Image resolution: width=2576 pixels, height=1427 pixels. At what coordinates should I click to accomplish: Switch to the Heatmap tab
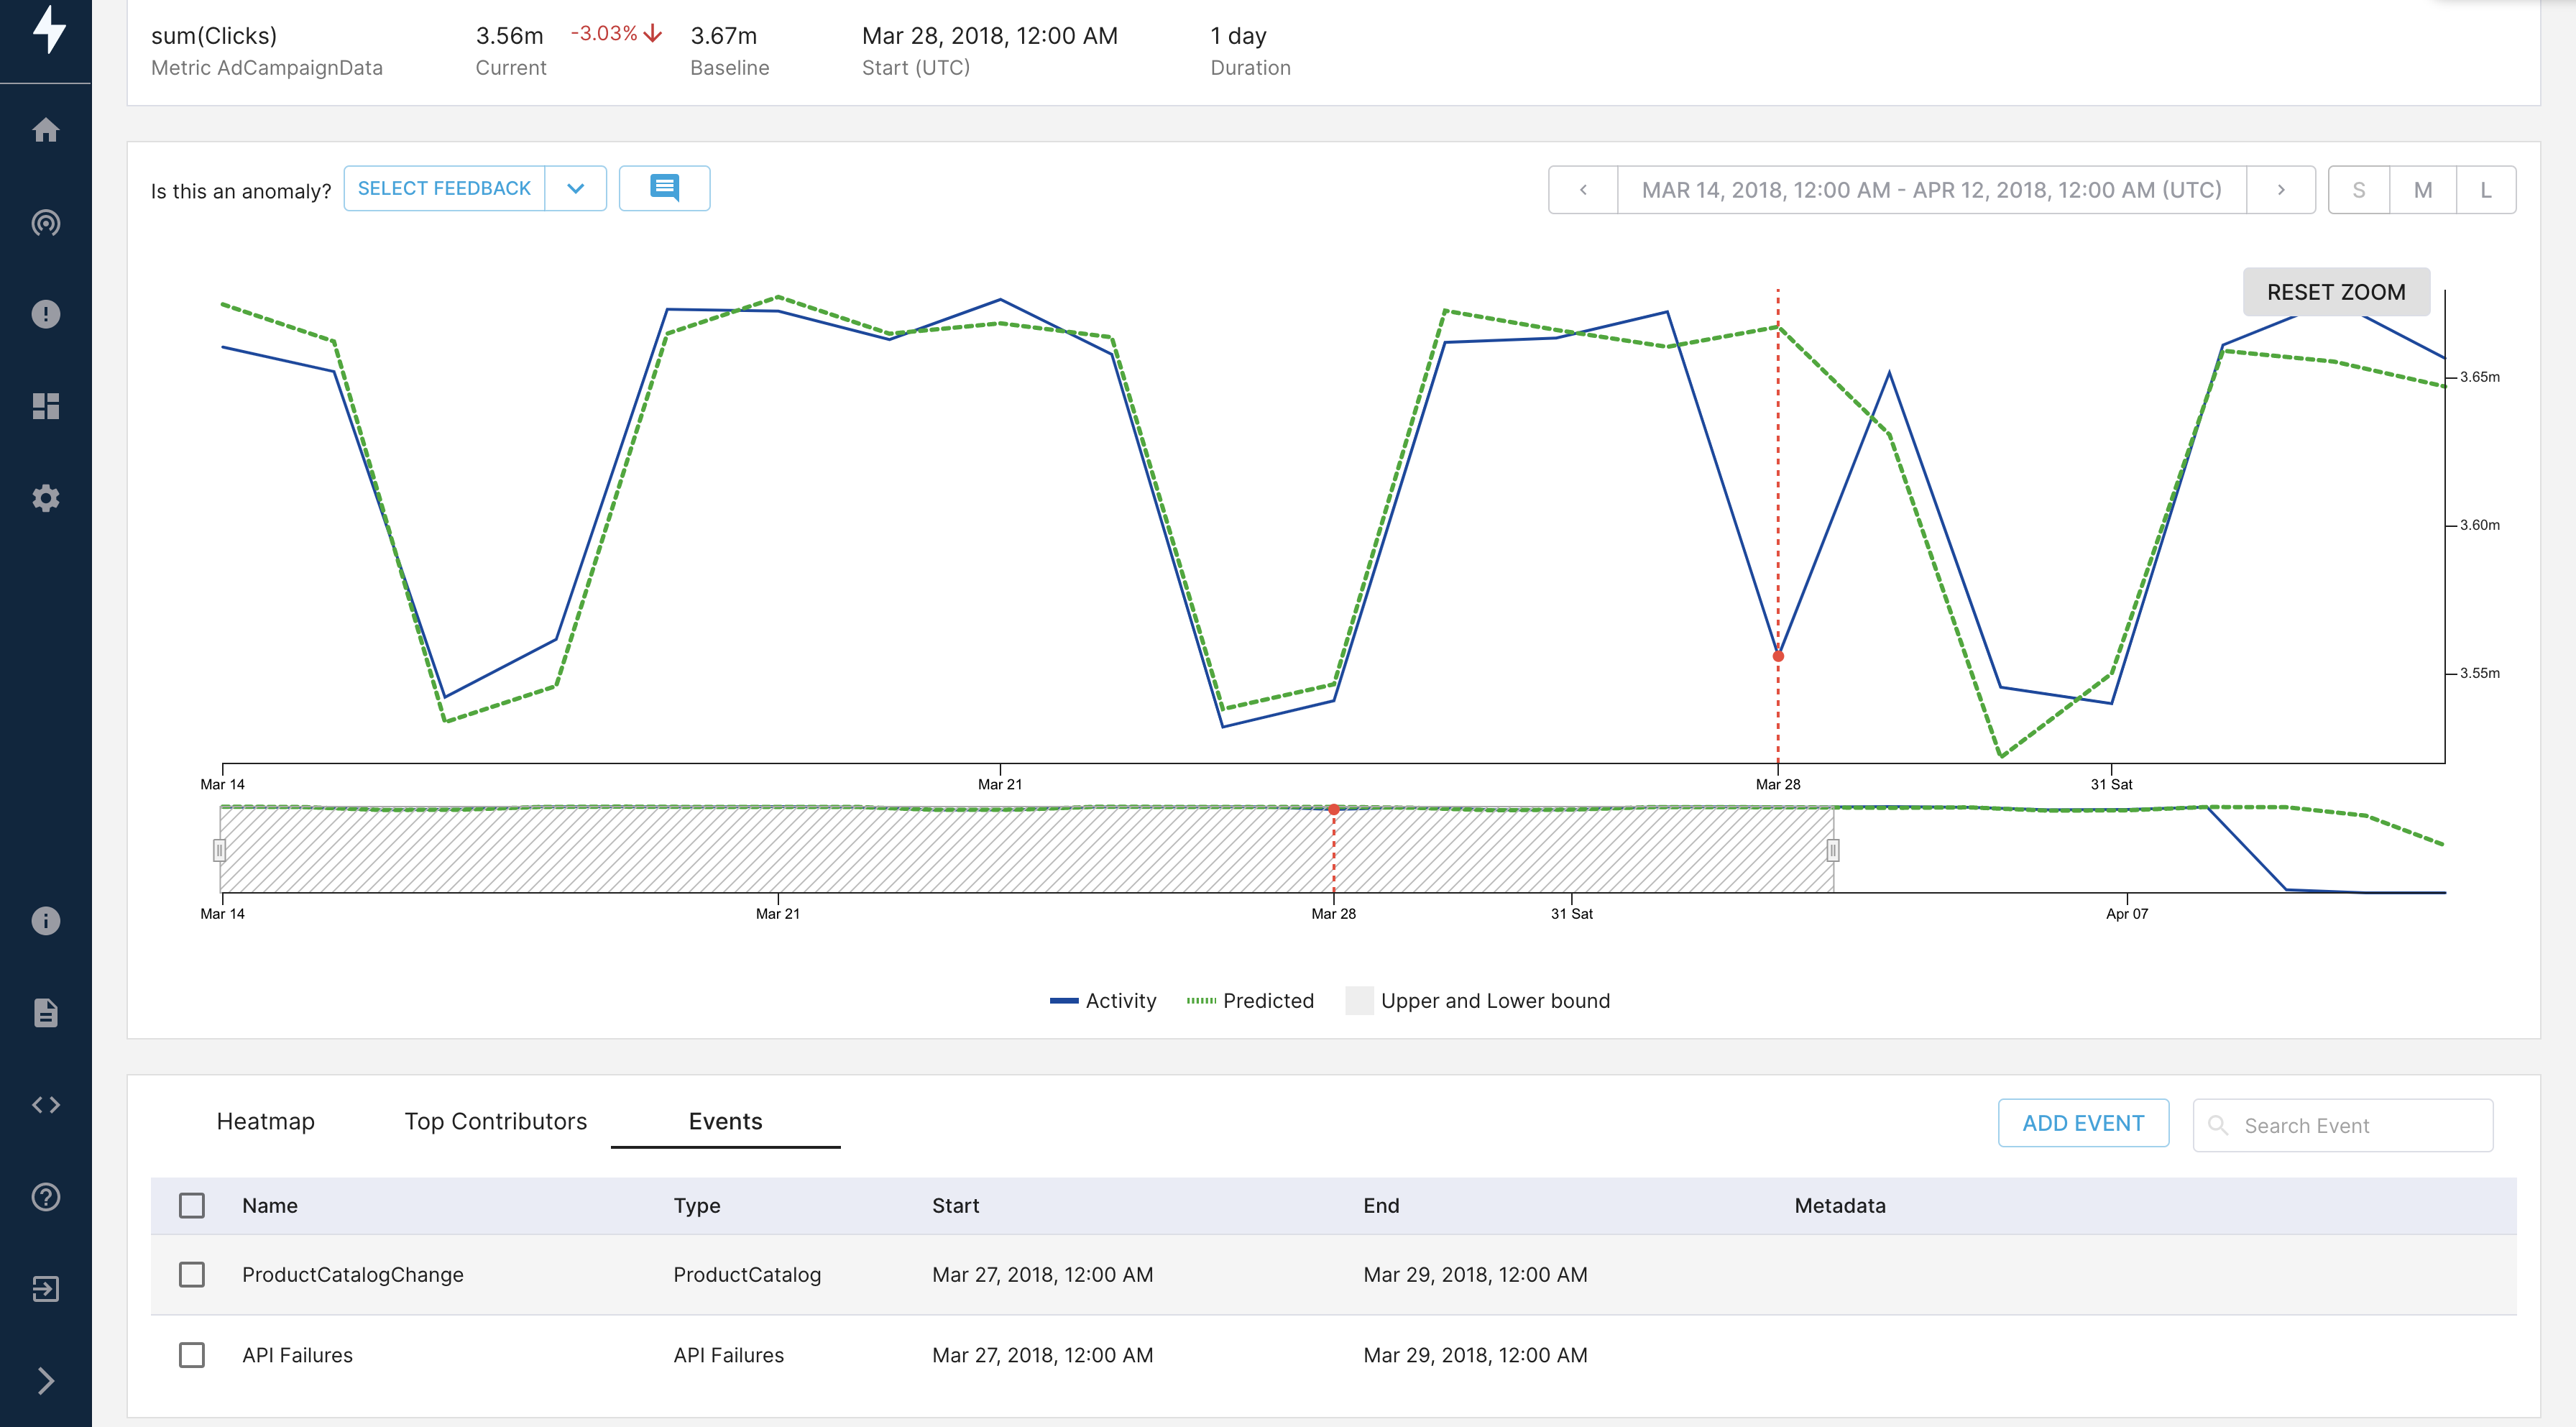pos(265,1121)
